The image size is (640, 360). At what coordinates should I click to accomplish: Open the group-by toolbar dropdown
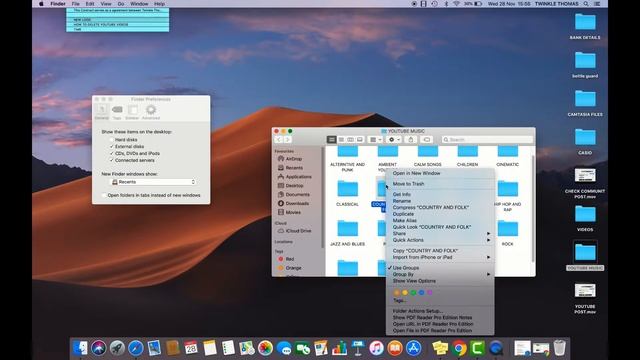click(x=375, y=140)
